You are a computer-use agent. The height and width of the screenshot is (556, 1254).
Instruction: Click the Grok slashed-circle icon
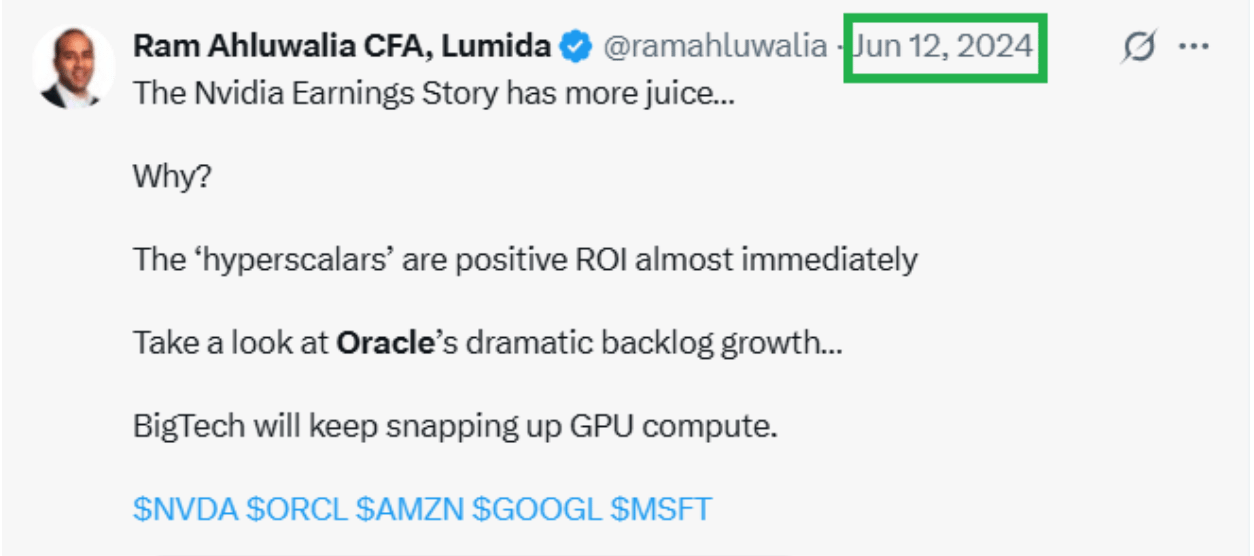pos(1137,47)
